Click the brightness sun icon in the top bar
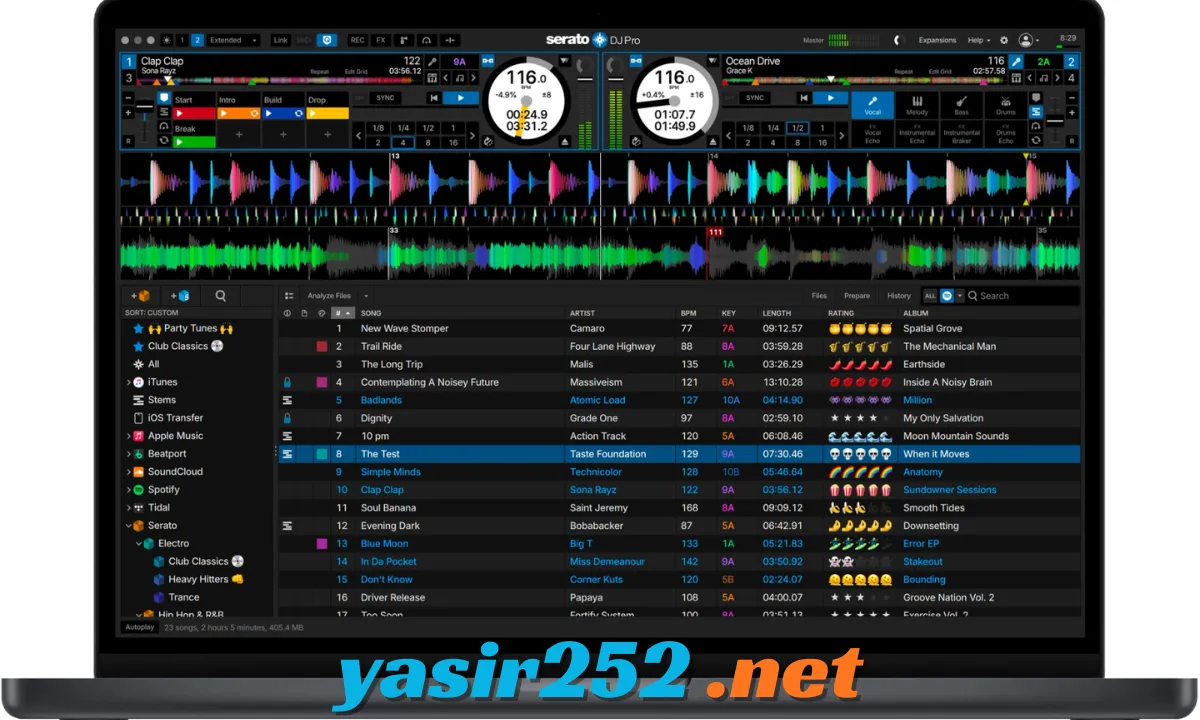 tap(166, 40)
